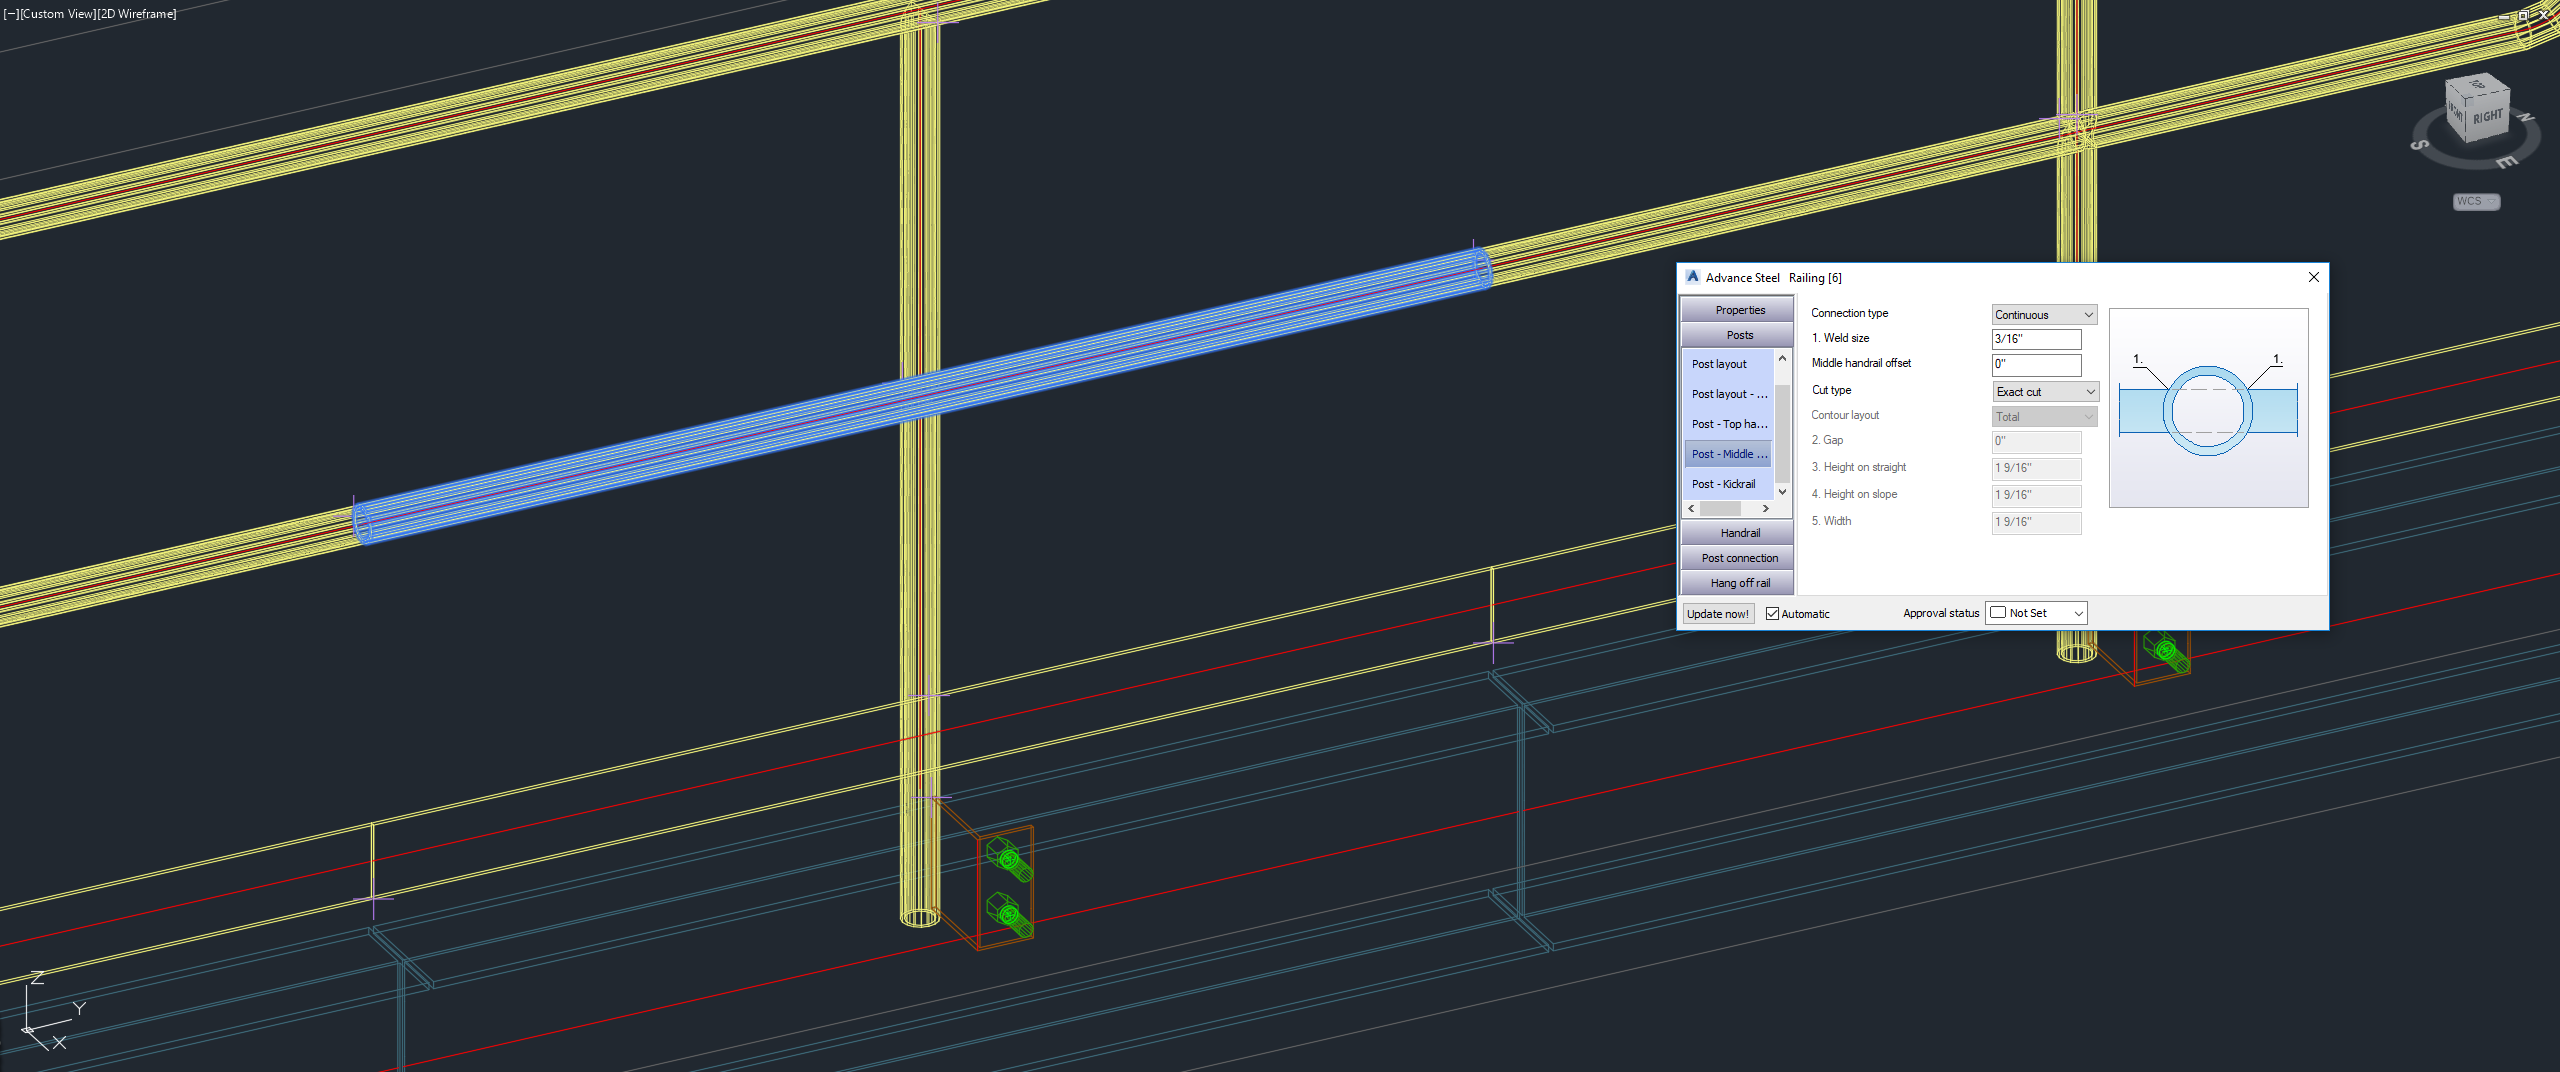
Task: Click the Update now! button
Action: coord(1717,614)
